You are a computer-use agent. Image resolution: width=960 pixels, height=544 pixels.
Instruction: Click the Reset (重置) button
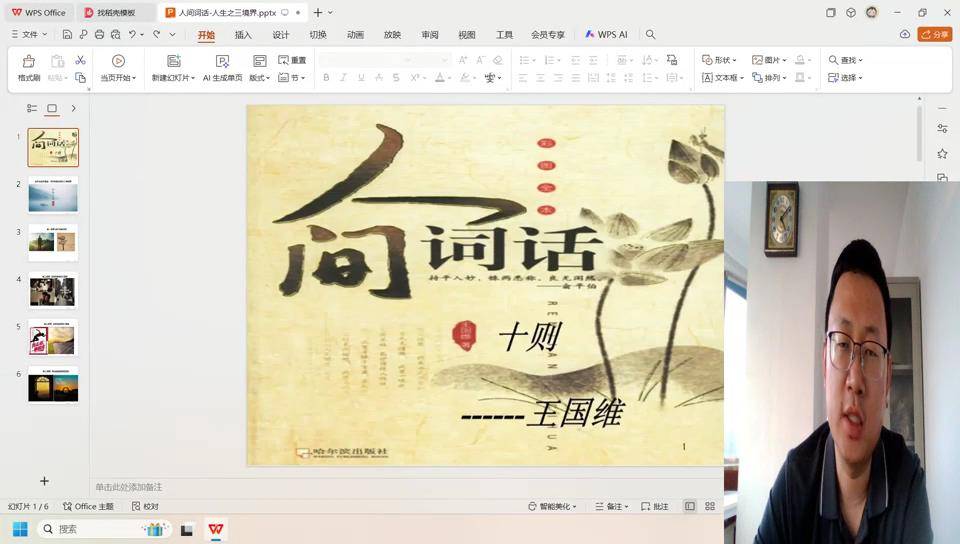pos(292,60)
